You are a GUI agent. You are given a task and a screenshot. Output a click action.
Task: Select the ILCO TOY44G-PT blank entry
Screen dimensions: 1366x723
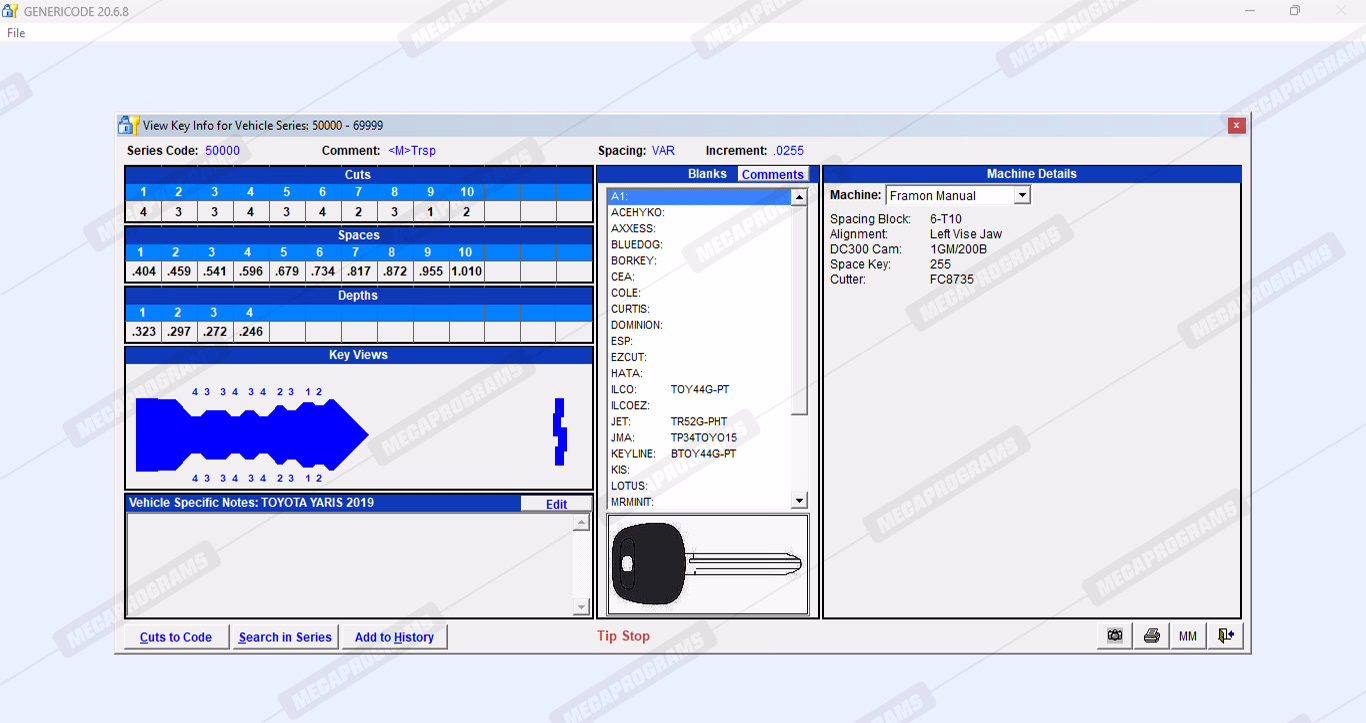(699, 389)
